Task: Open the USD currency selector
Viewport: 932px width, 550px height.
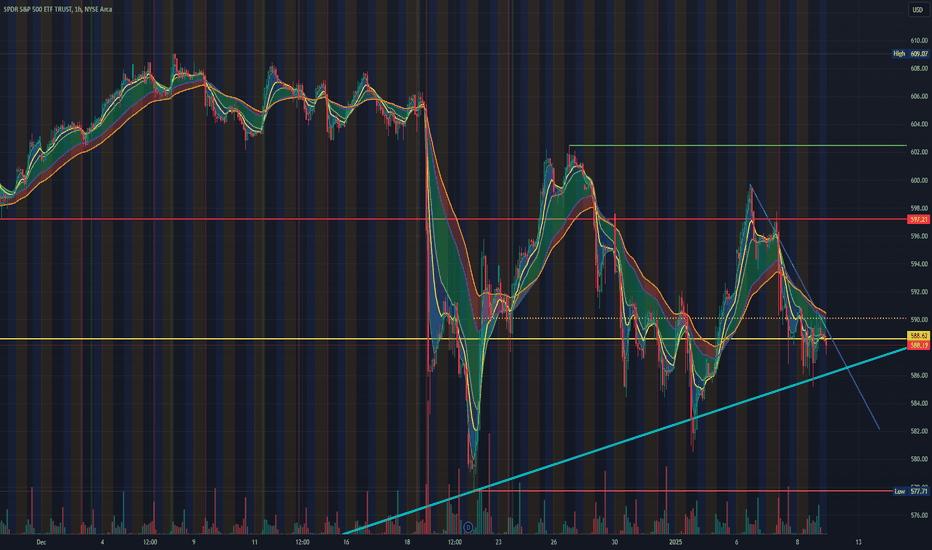Action: coord(918,10)
